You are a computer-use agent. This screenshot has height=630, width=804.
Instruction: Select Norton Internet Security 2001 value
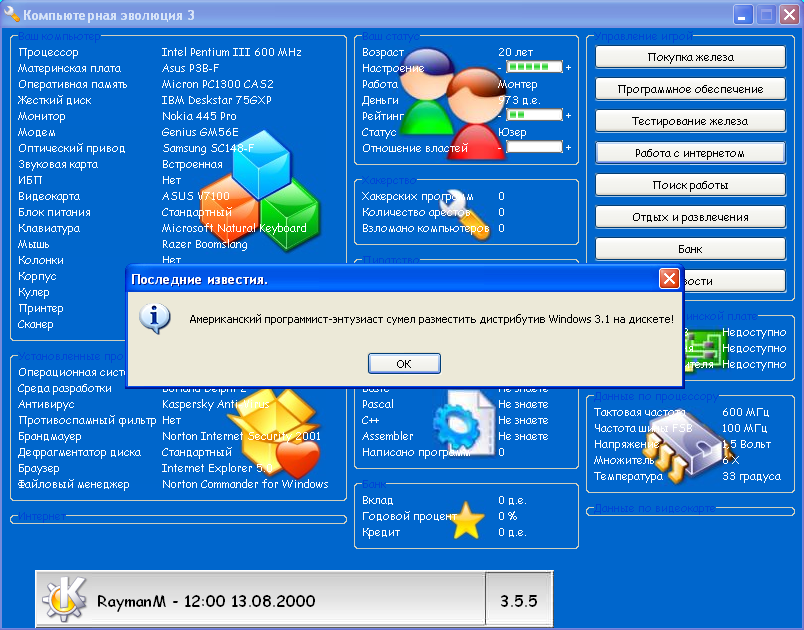(x=242, y=436)
